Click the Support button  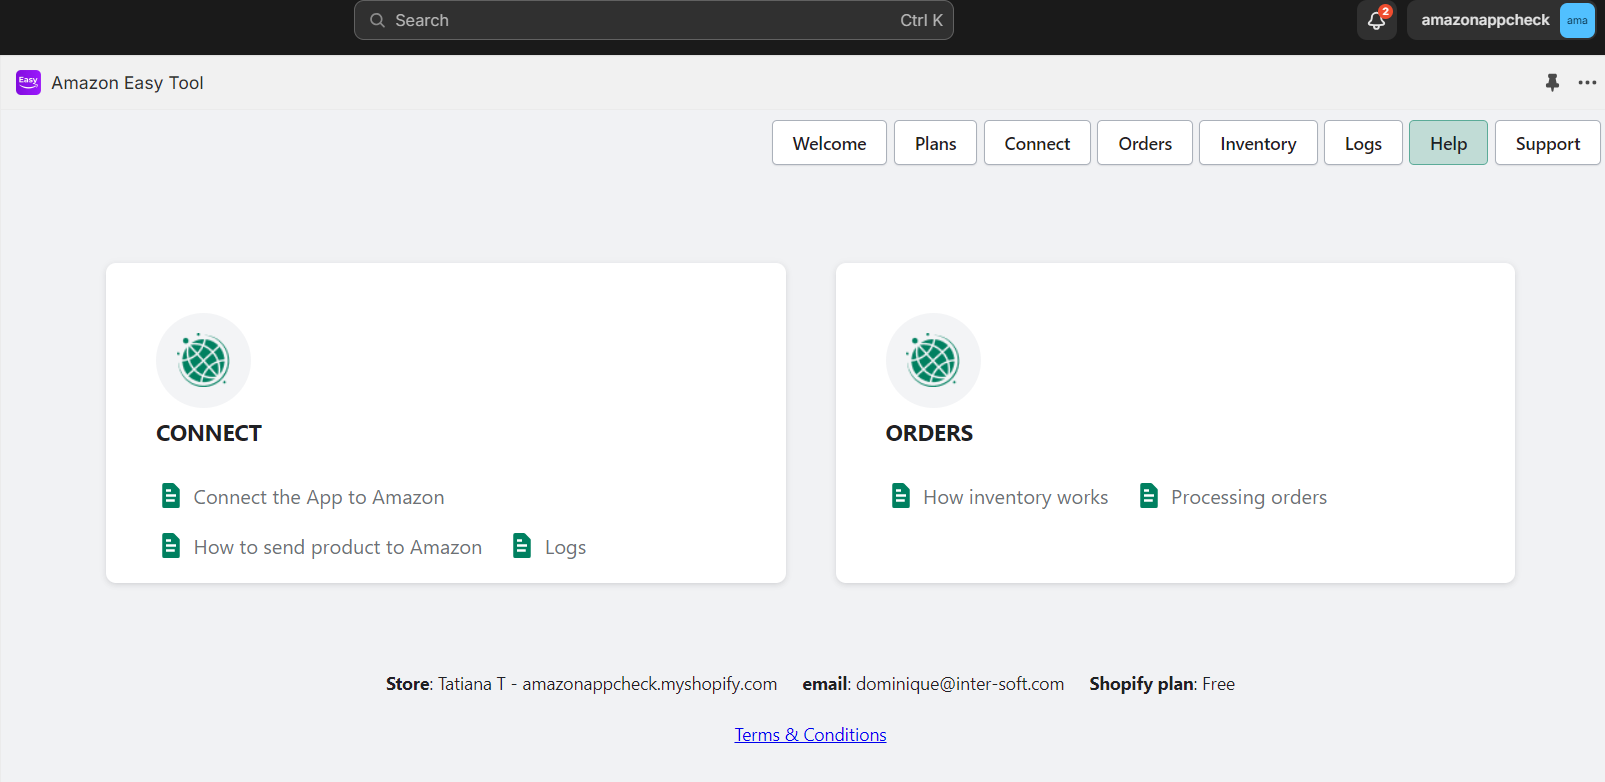pos(1547,143)
